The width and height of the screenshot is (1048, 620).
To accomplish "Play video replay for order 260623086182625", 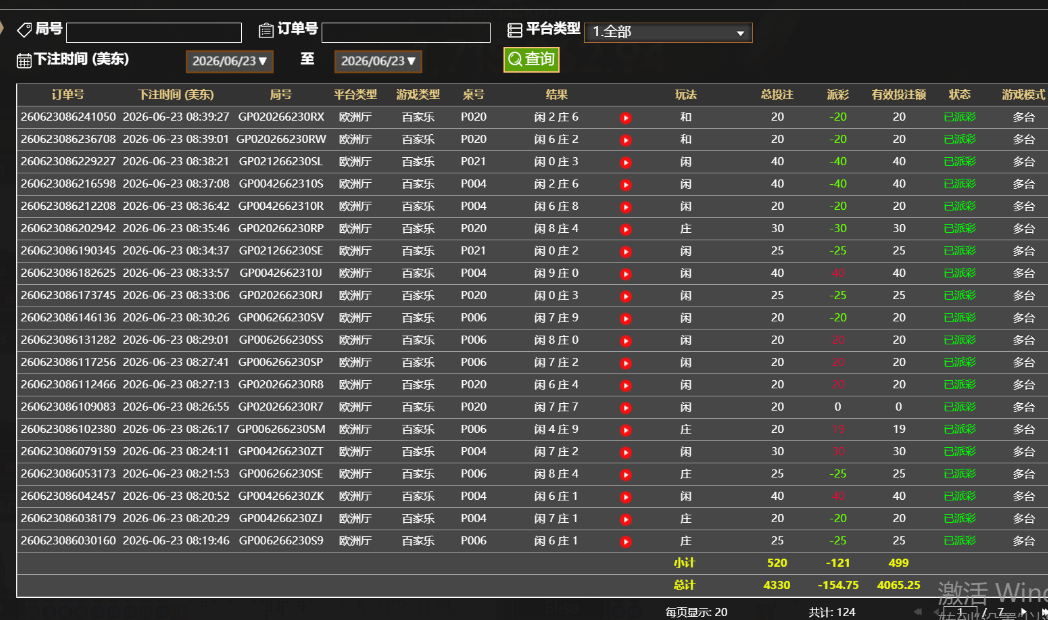I will pos(626,274).
